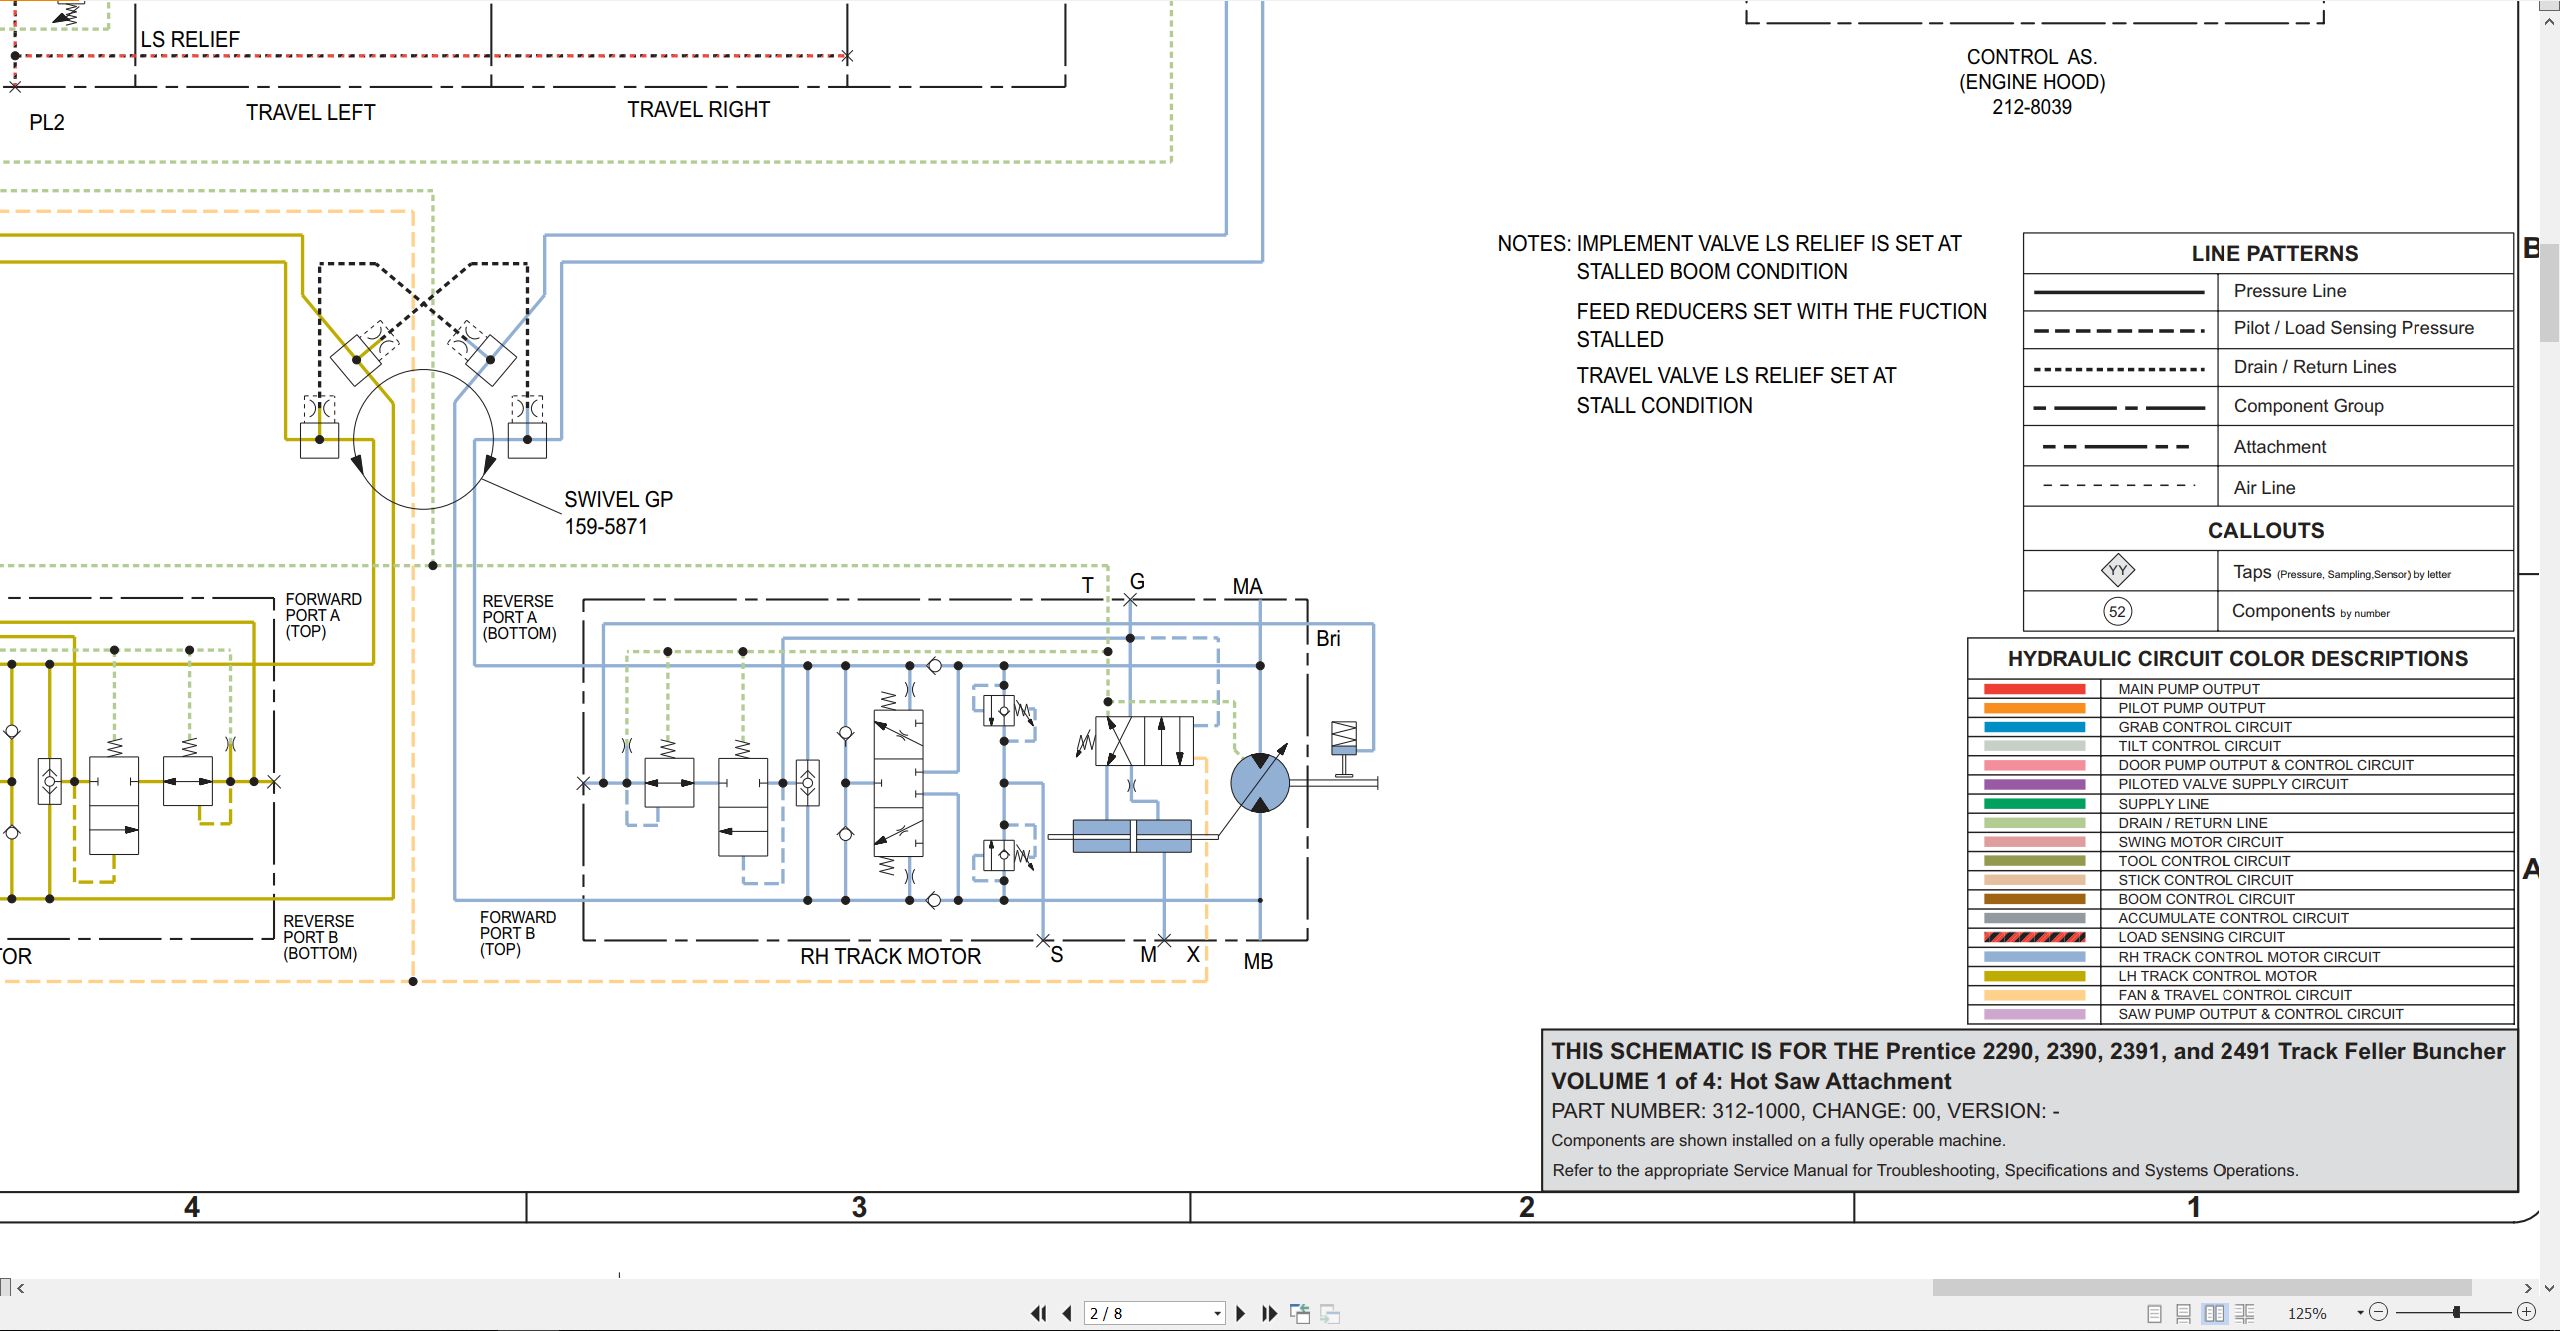Image resolution: width=2560 pixels, height=1331 pixels.
Task: Click the CALLOUTS heading
Action: [2265, 530]
